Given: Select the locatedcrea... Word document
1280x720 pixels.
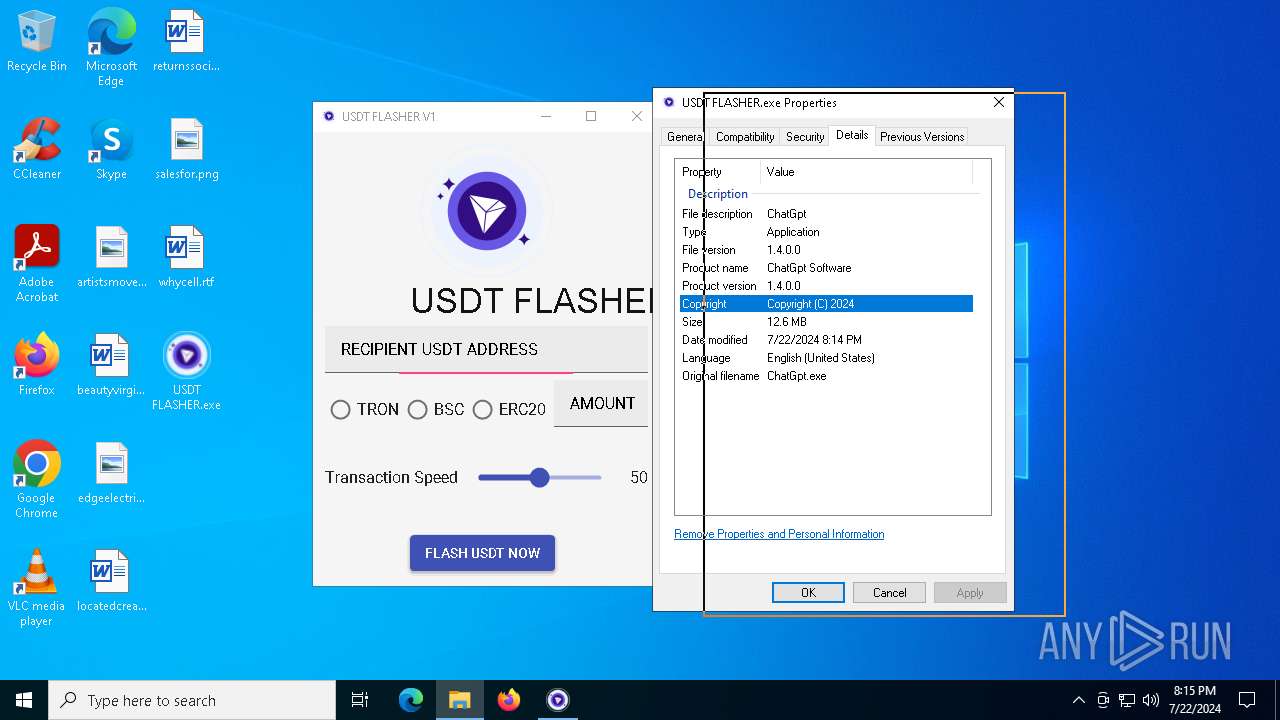Looking at the screenshot, I should pos(111,582).
